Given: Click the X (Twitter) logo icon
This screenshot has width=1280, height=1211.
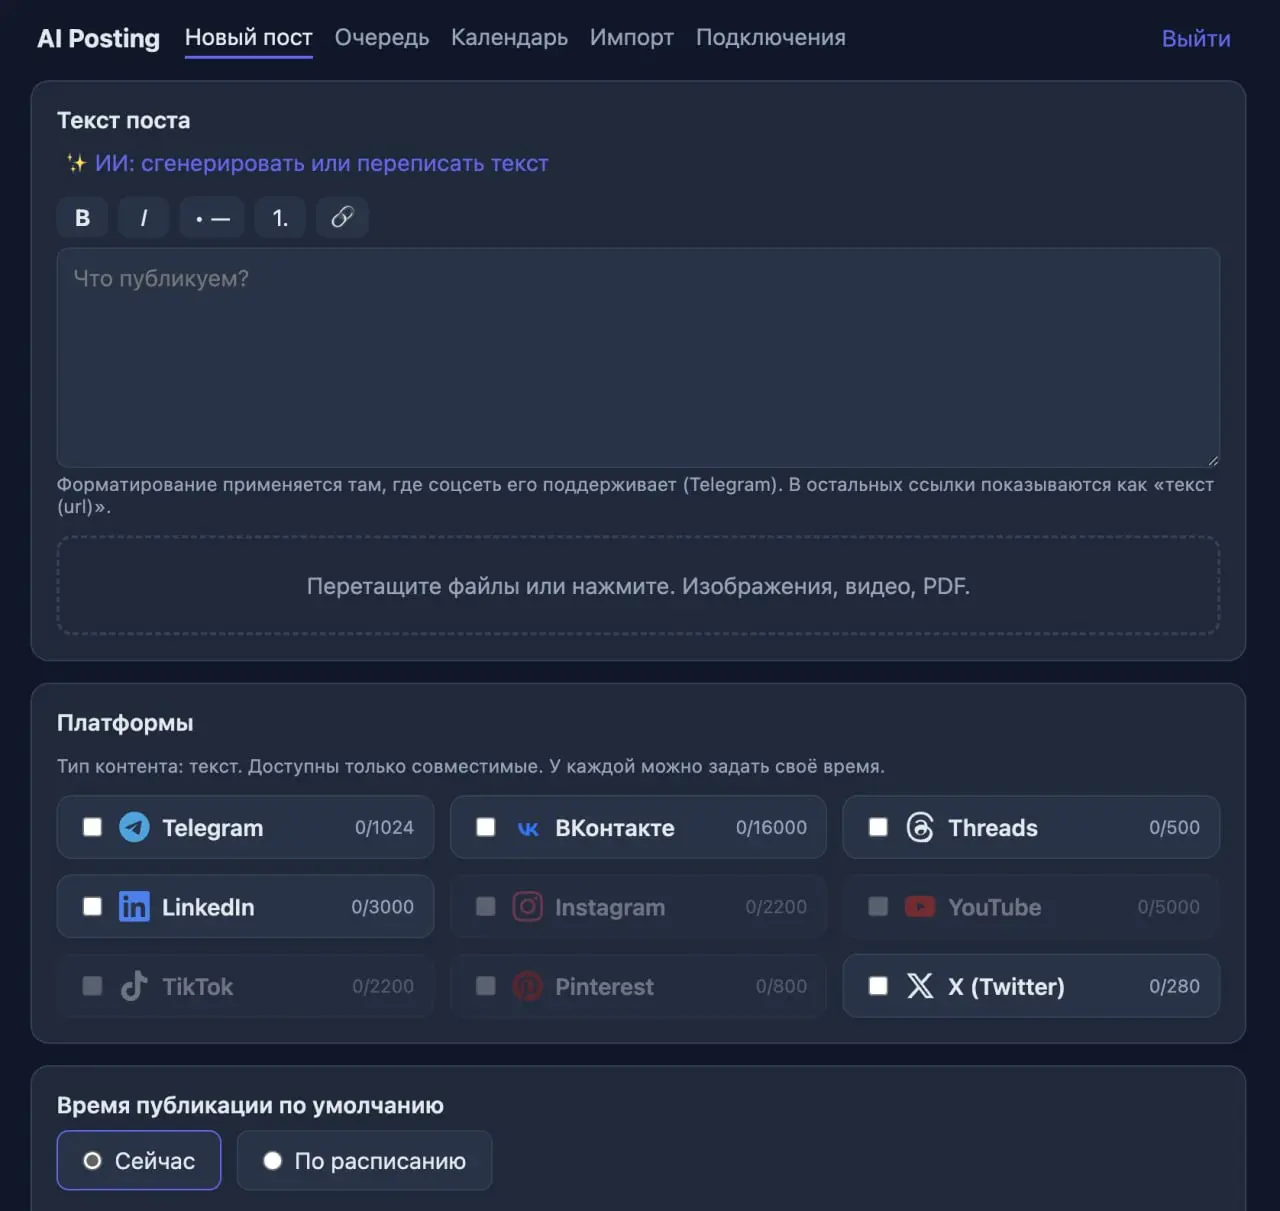Looking at the screenshot, I should [x=920, y=986].
